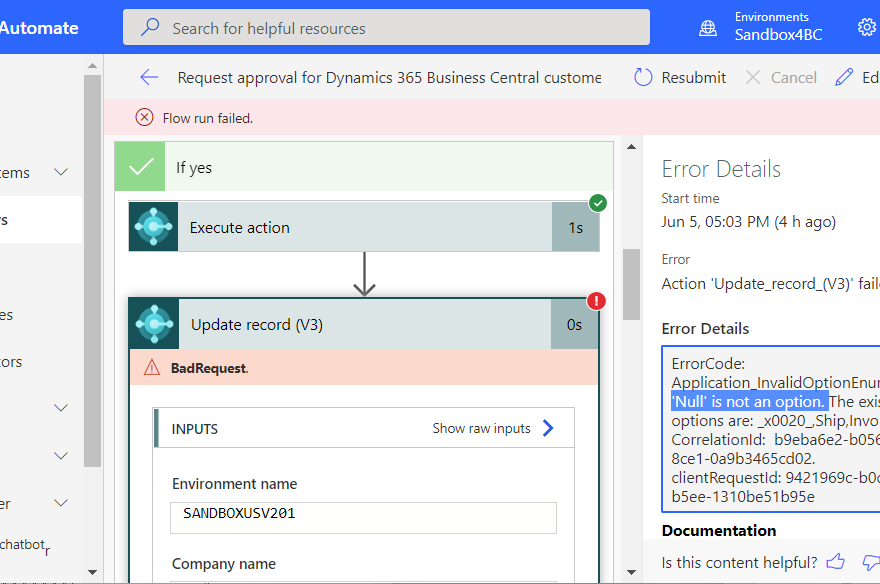
Task: Open the settings gear
Action: tap(867, 27)
